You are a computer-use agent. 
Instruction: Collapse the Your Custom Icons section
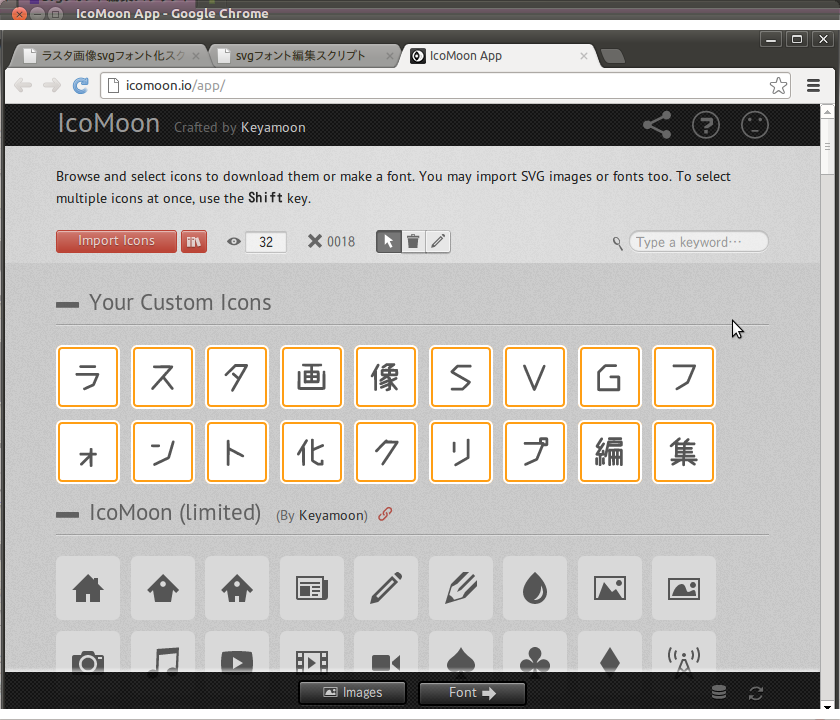(68, 305)
